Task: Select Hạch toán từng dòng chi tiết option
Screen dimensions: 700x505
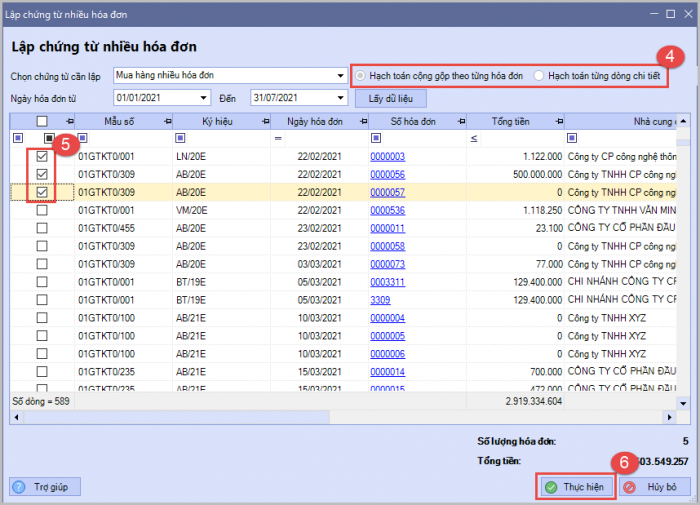Action: pyautogui.click(x=540, y=76)
